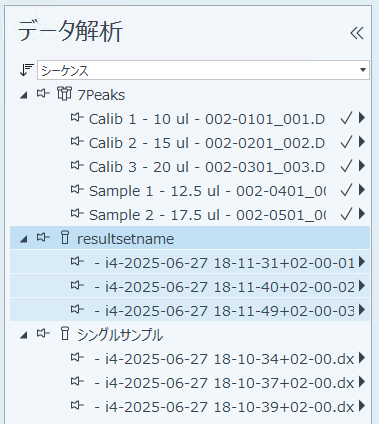Pin the シングルサンプル group

tap(43, 333)
